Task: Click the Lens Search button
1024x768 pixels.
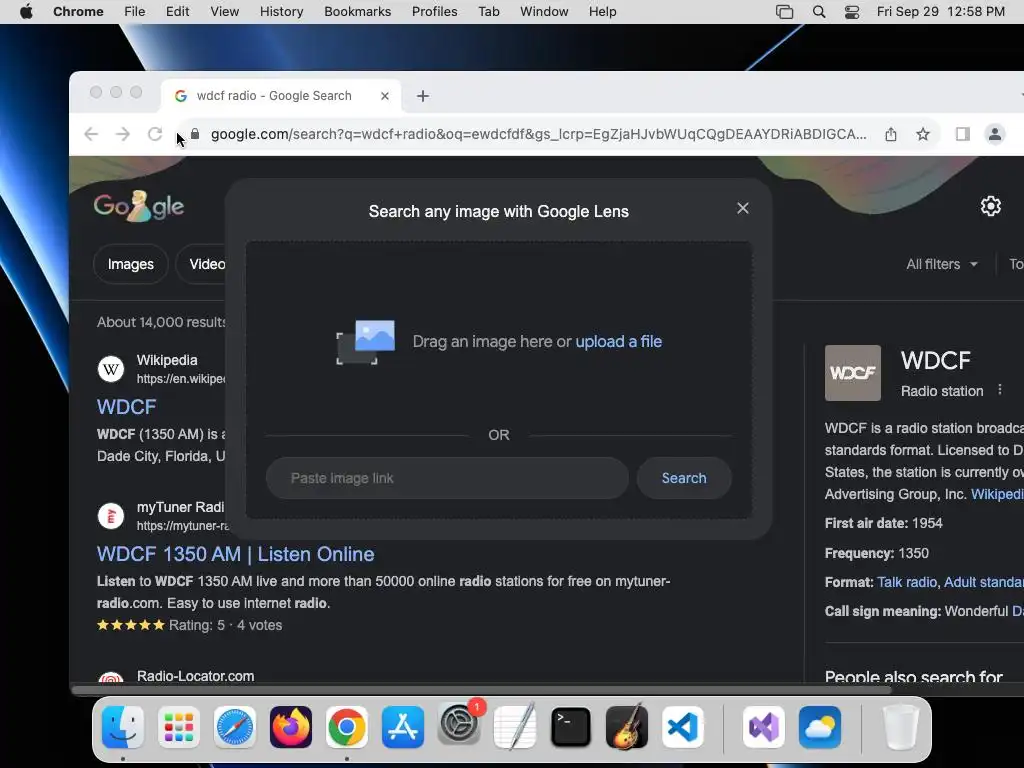Action: tap(684, 478)
